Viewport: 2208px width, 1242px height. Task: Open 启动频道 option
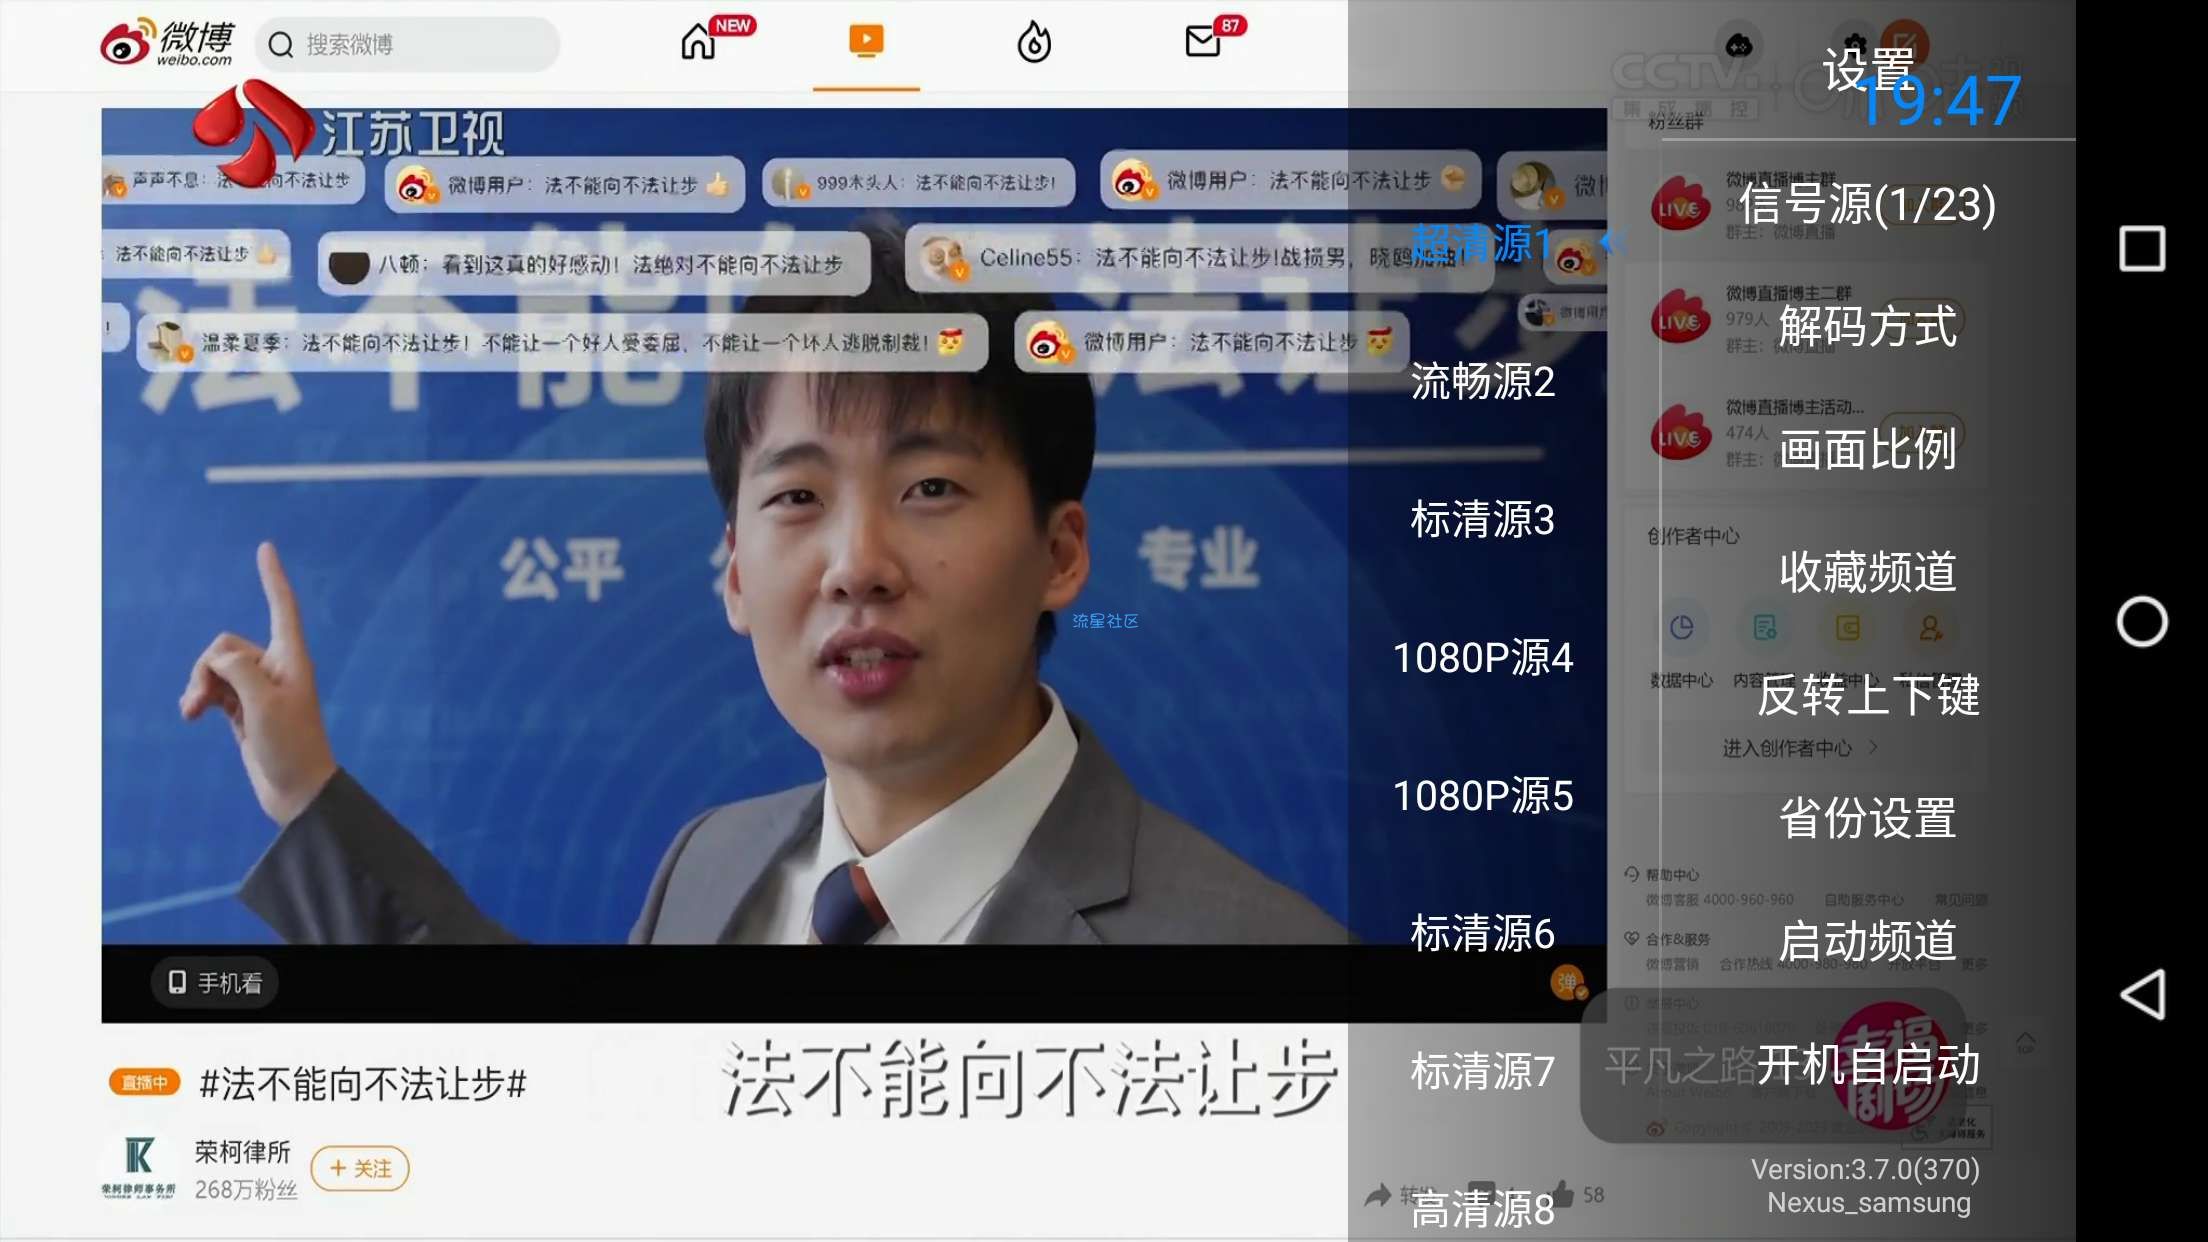pyautogui.click(x=1867, y=942)
